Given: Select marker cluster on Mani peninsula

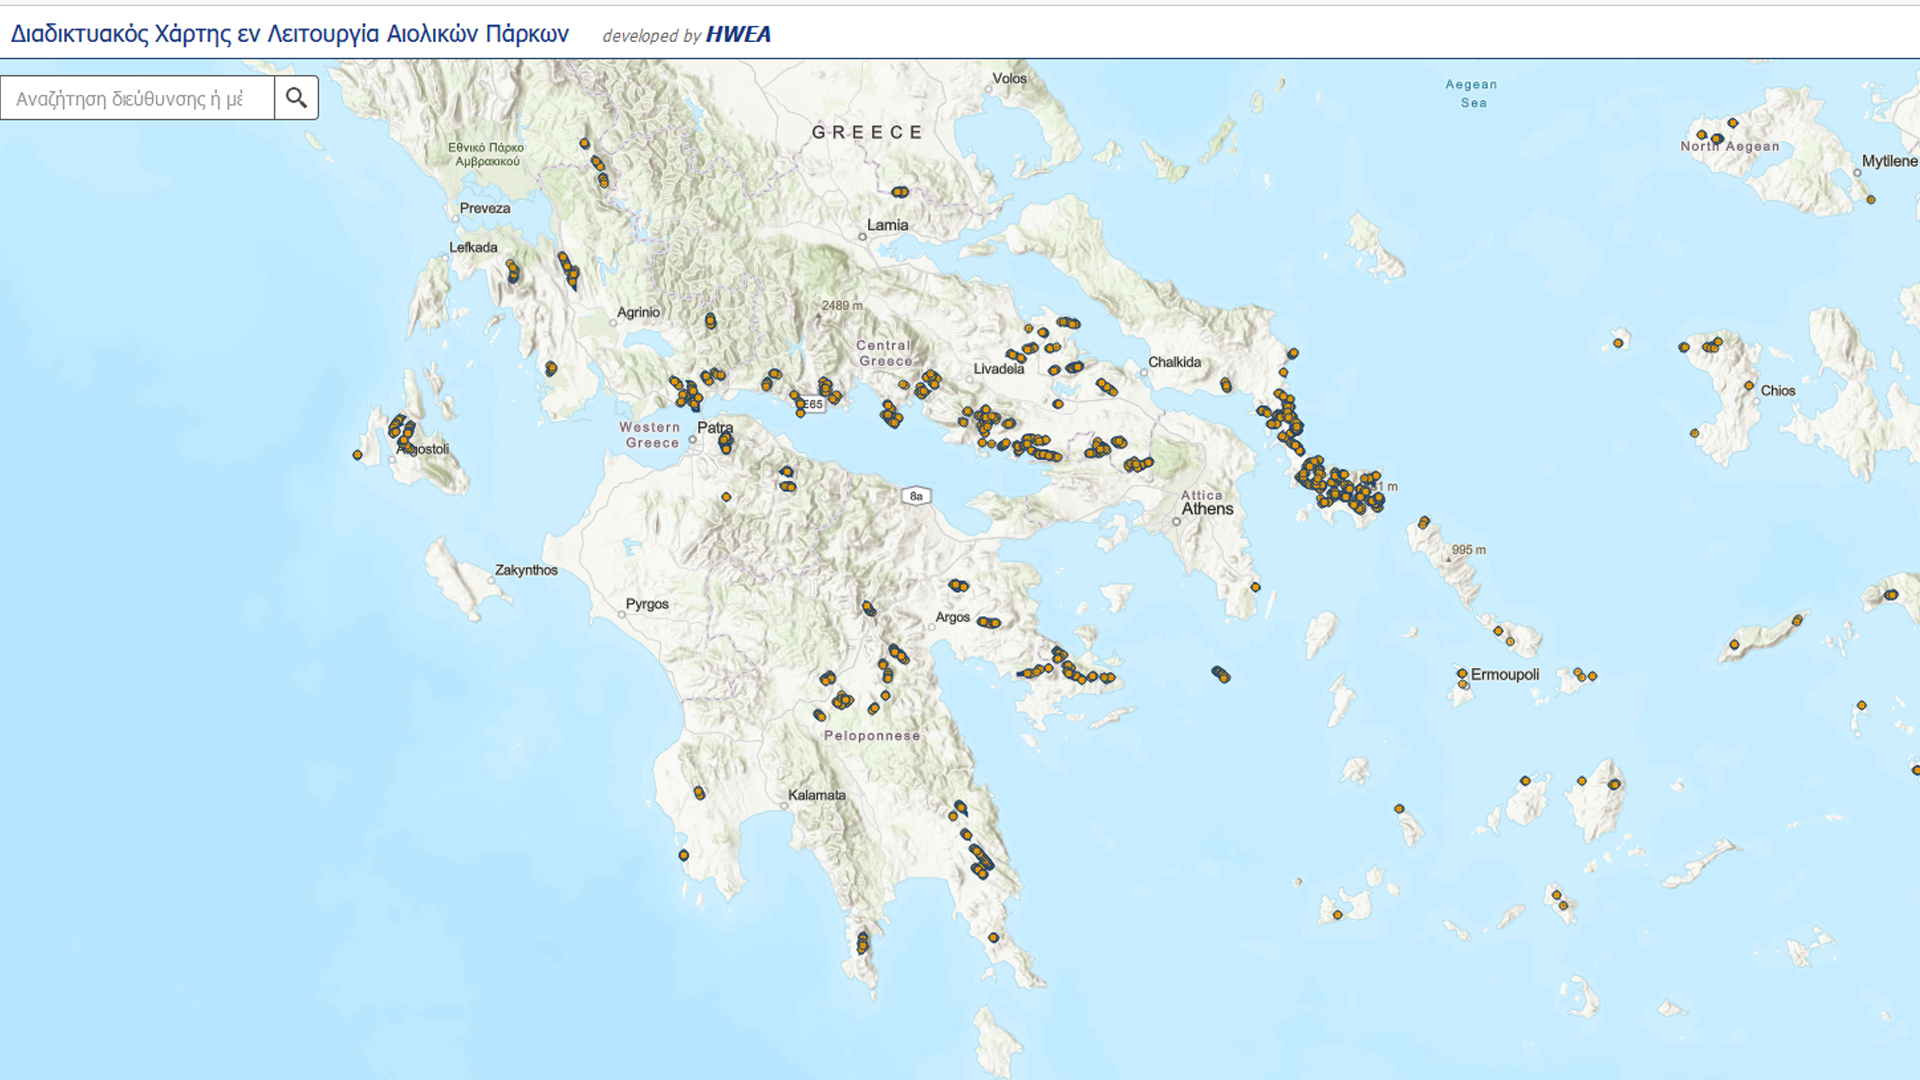Looking at the screenshot, I should pos(863,942).
